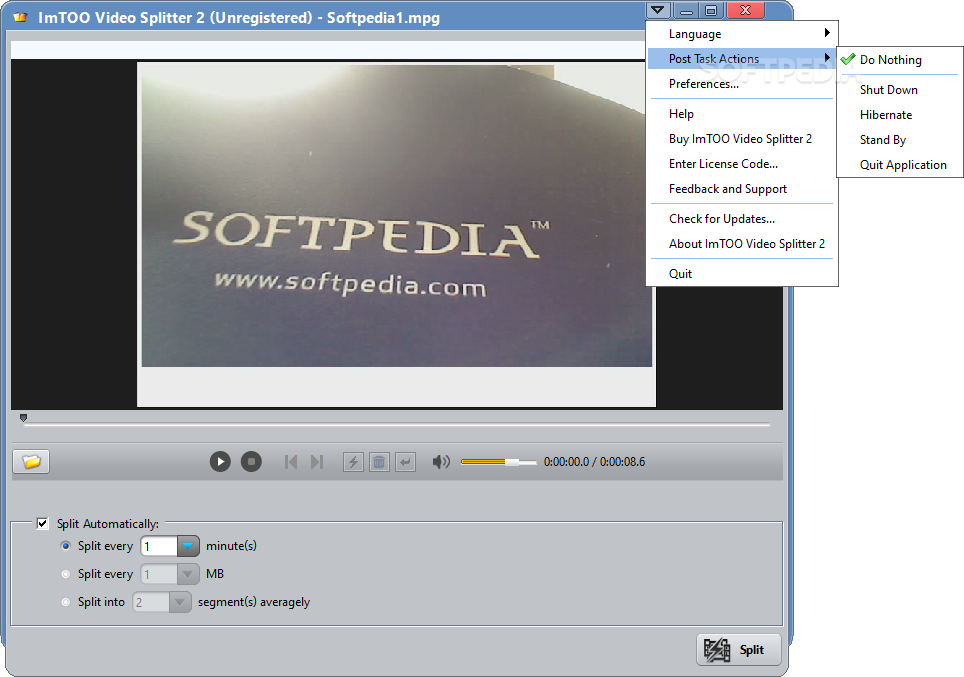Set a split point with lightning icon
This screenshot has height=677, width=964.
click(x=354, y=462)
